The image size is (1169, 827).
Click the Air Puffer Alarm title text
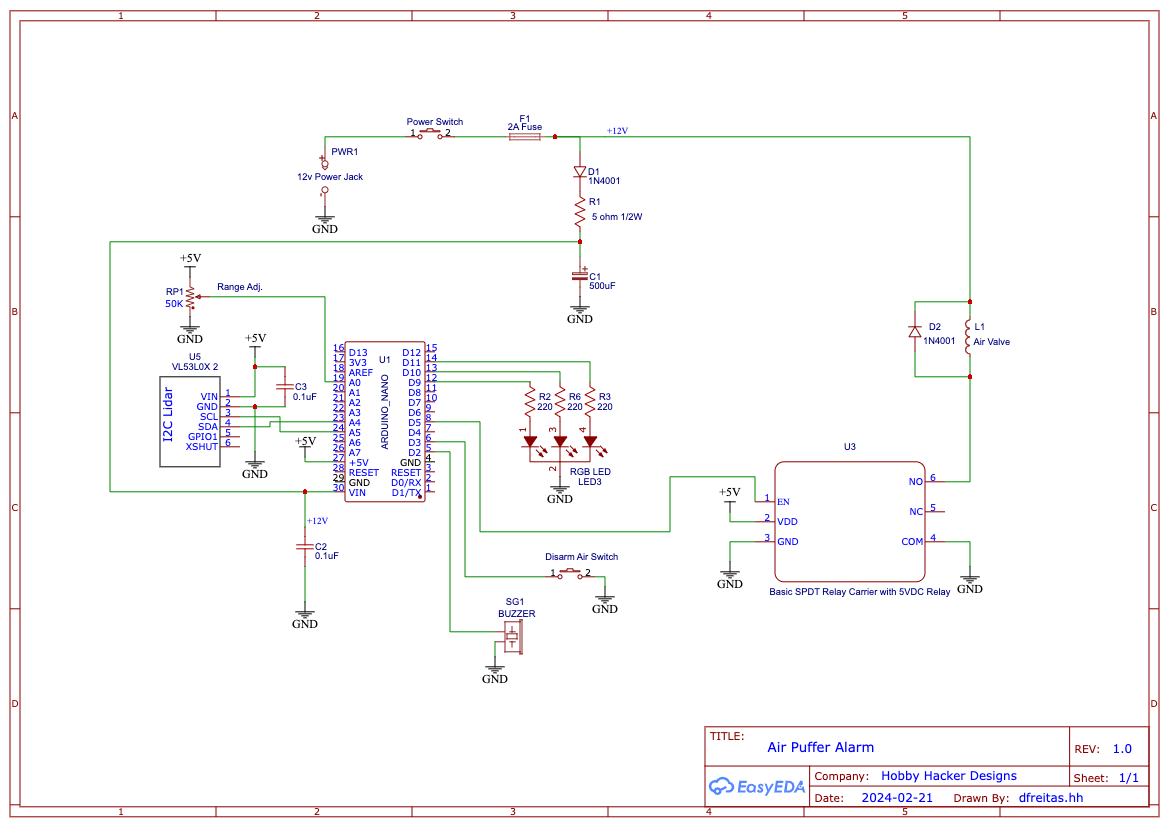pos(820,747)
